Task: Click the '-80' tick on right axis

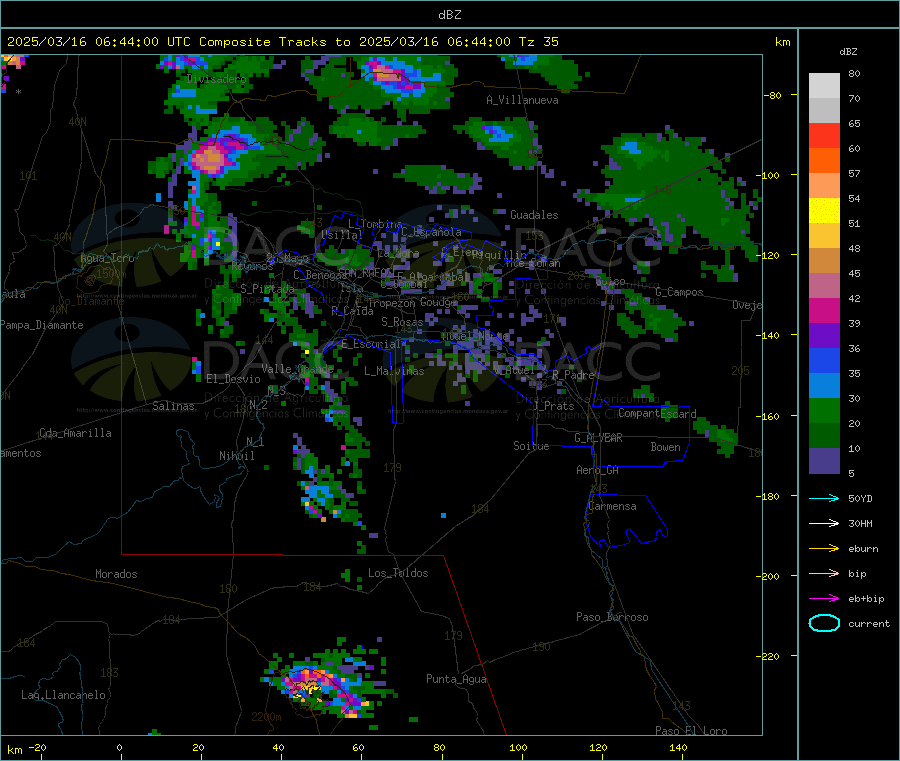Action: click(x=772, y=95)
